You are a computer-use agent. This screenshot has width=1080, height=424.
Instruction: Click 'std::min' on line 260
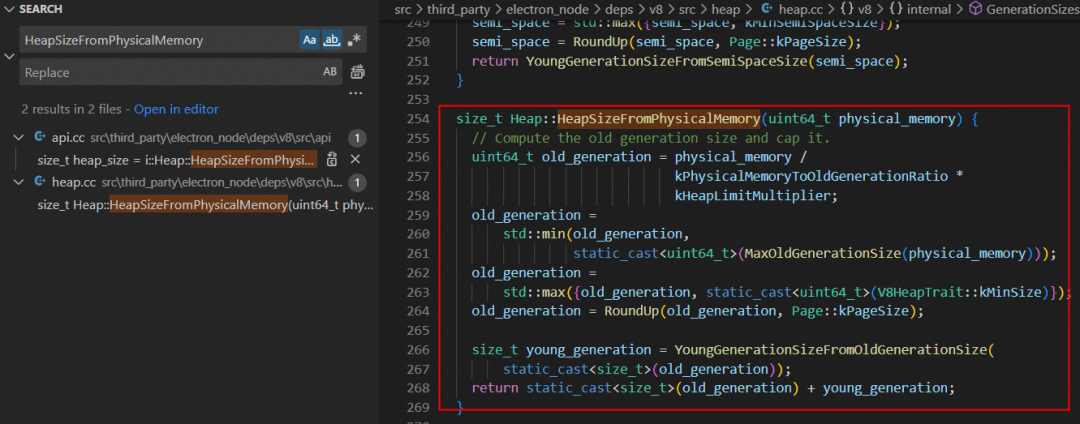[x=534, y=234]
